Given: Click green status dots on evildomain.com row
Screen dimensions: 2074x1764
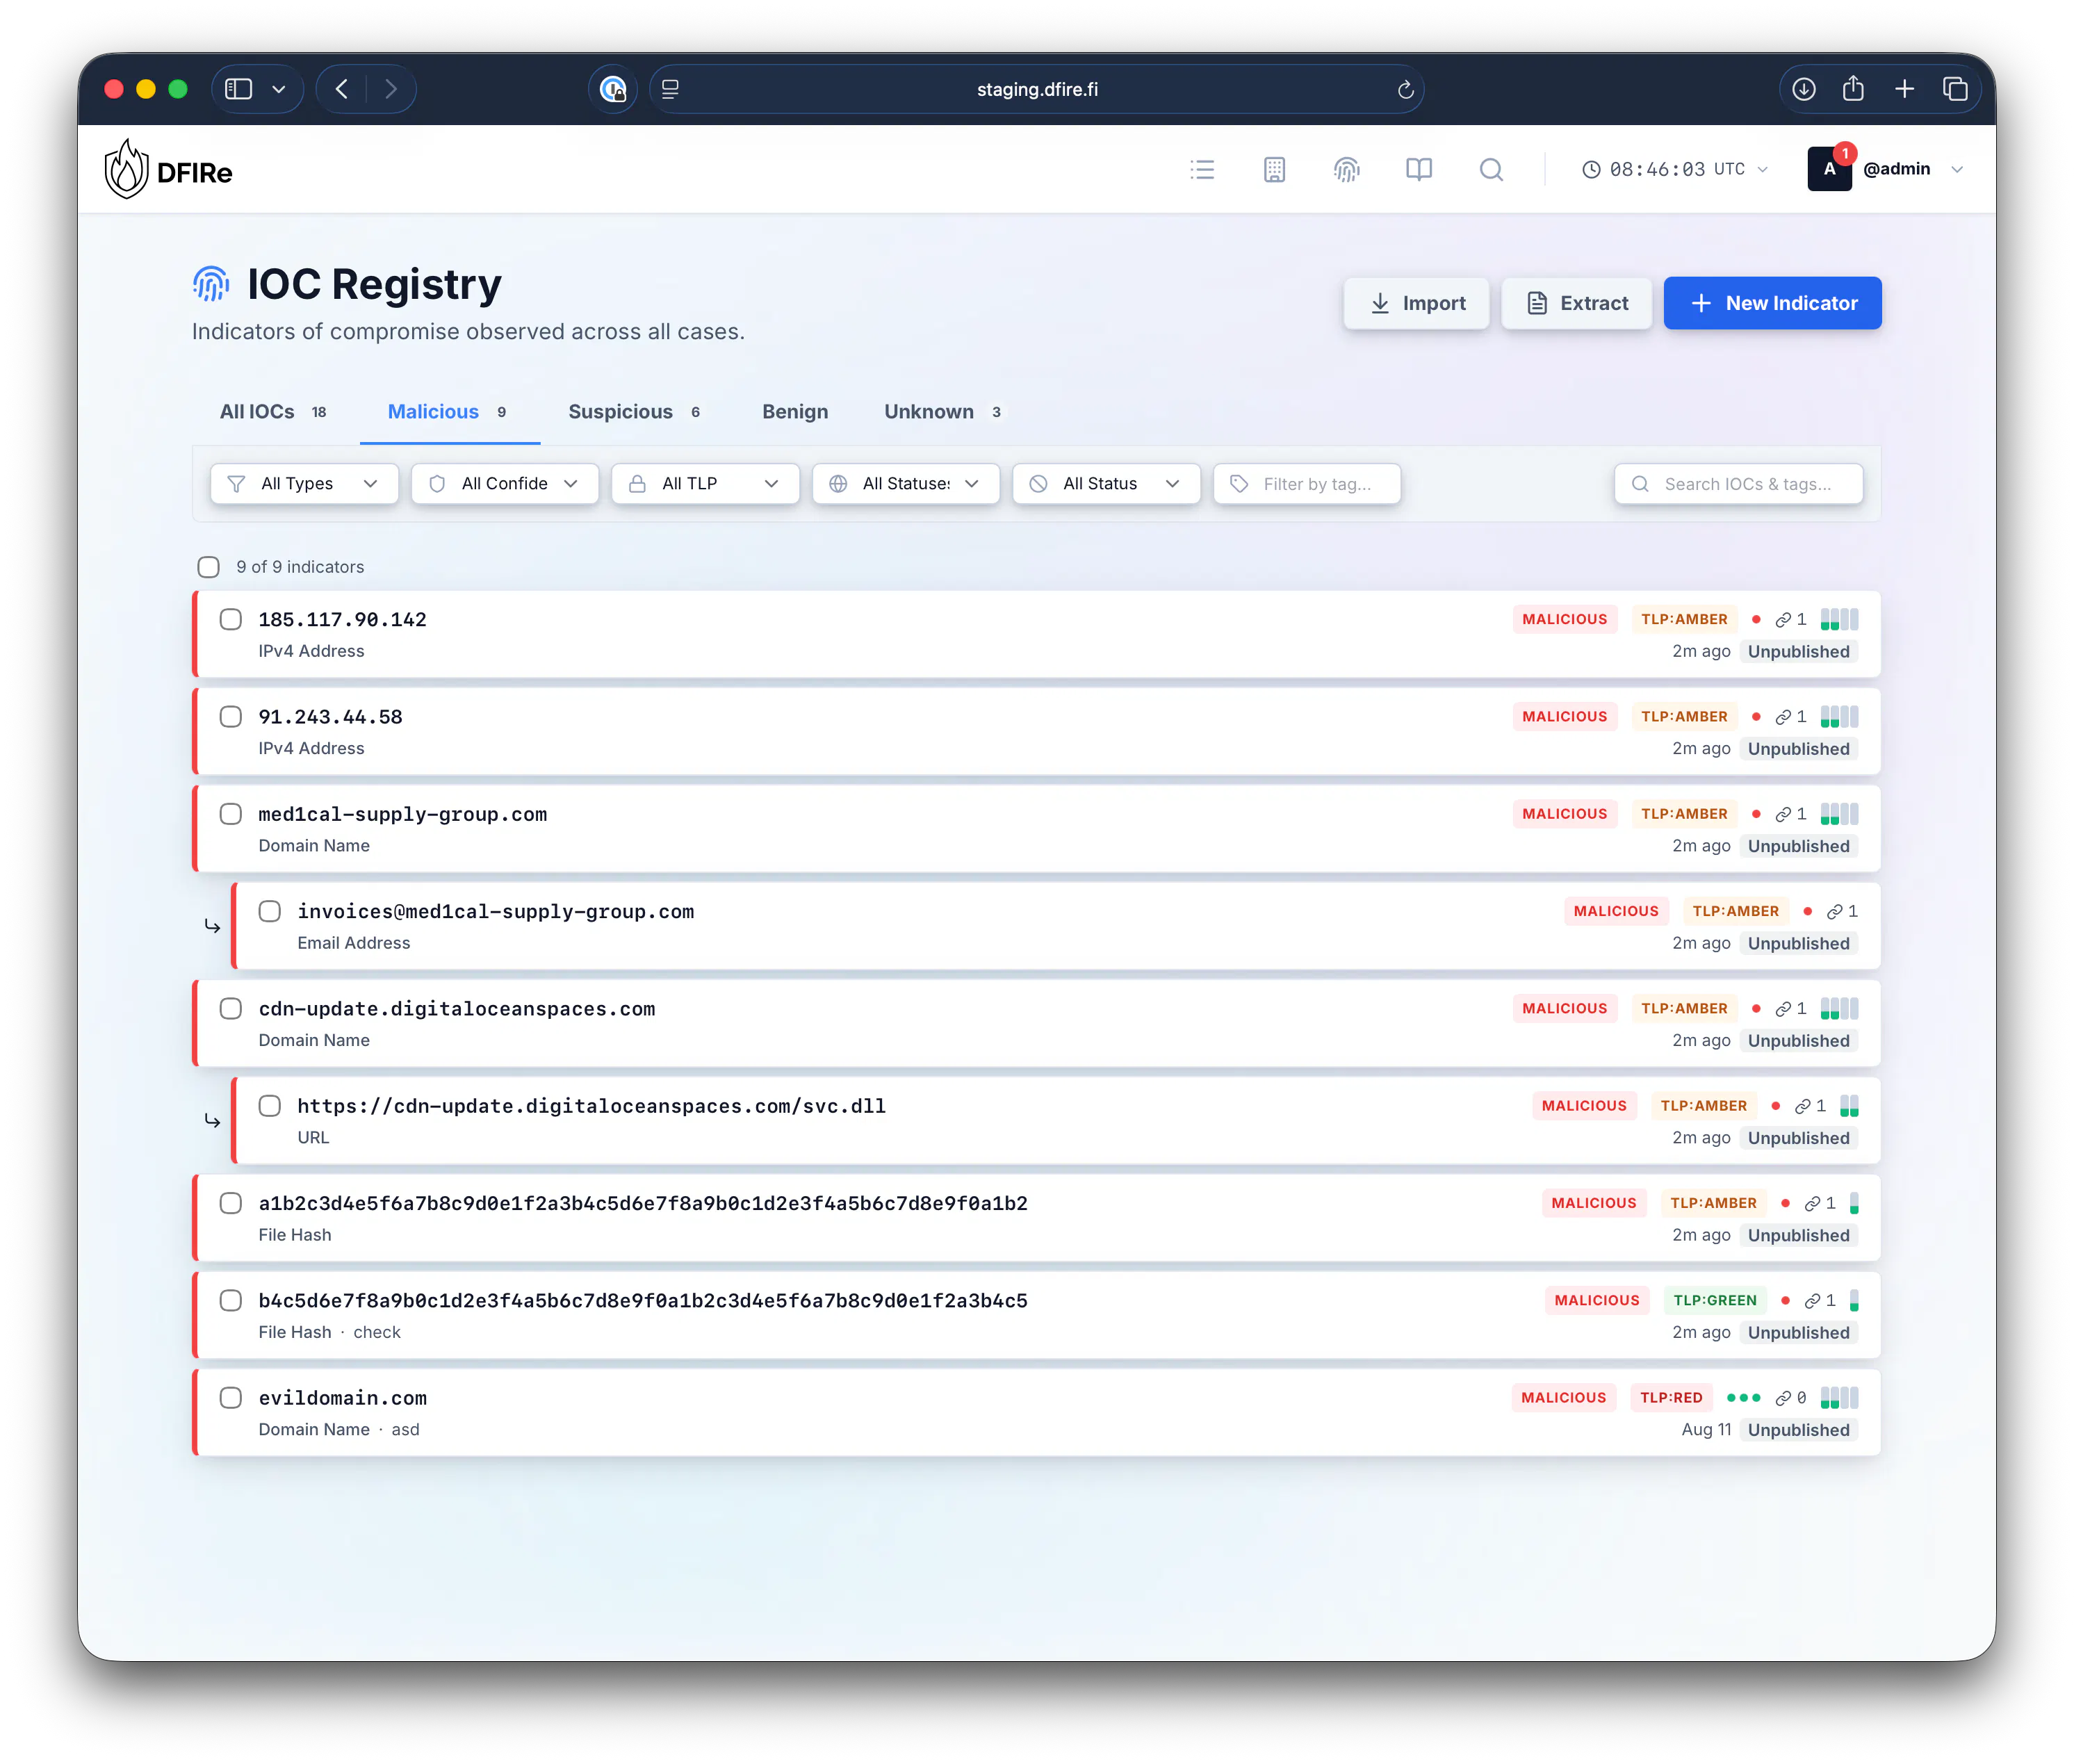Looking at the screenshot, I should (1743, 1398).
